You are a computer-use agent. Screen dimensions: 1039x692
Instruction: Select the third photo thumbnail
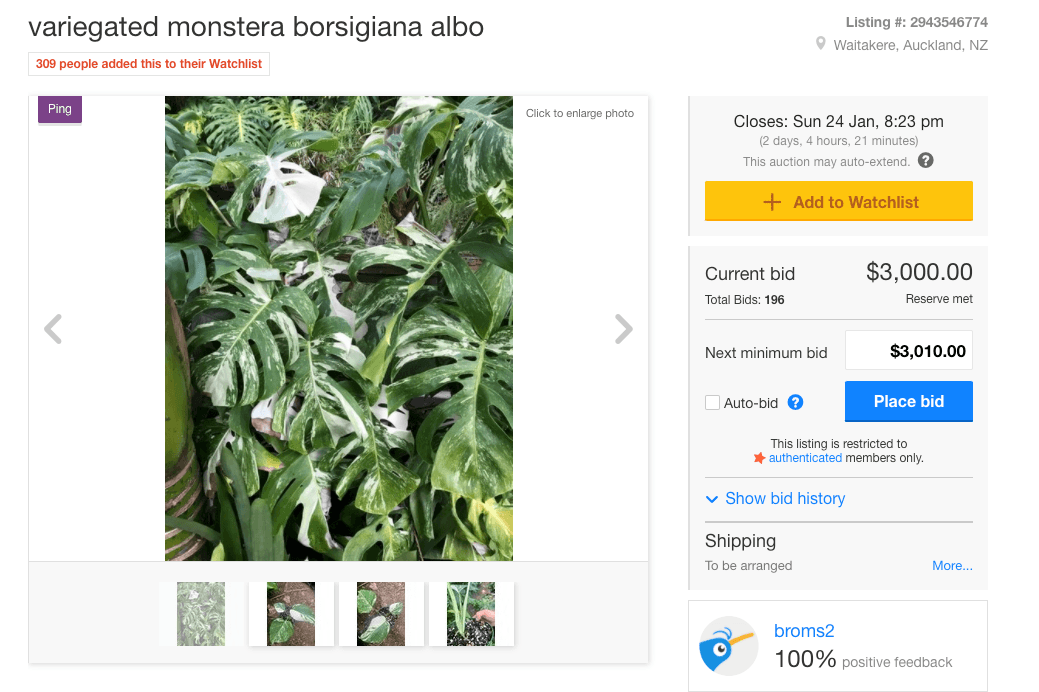pos(381,613)
